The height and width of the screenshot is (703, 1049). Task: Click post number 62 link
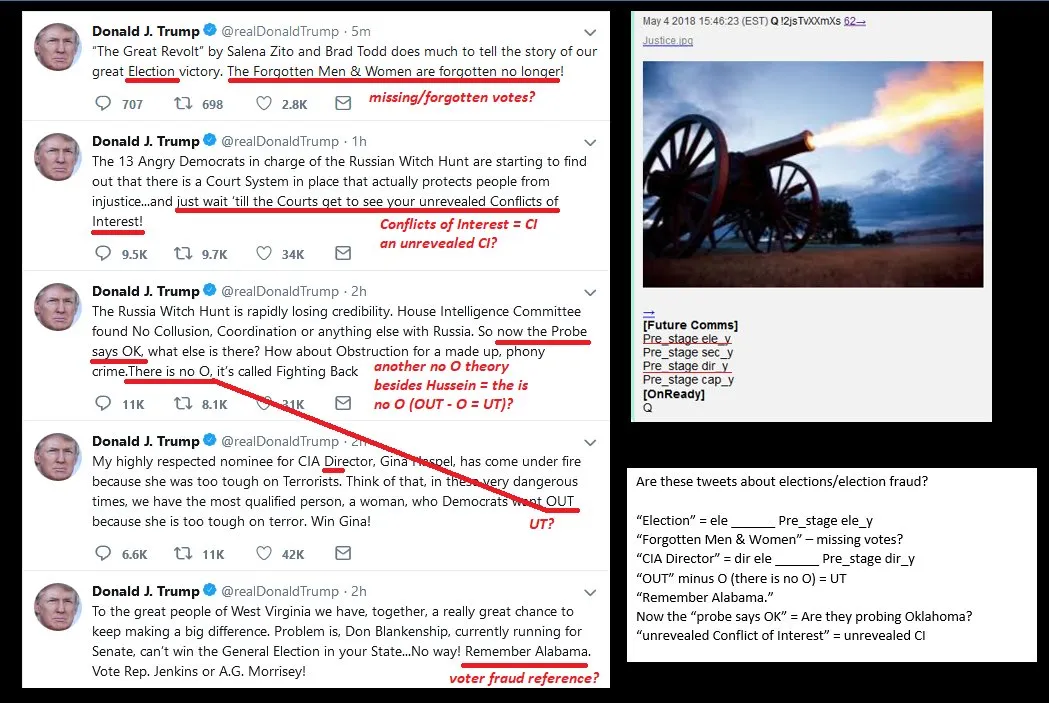click(x=854, y=21)
